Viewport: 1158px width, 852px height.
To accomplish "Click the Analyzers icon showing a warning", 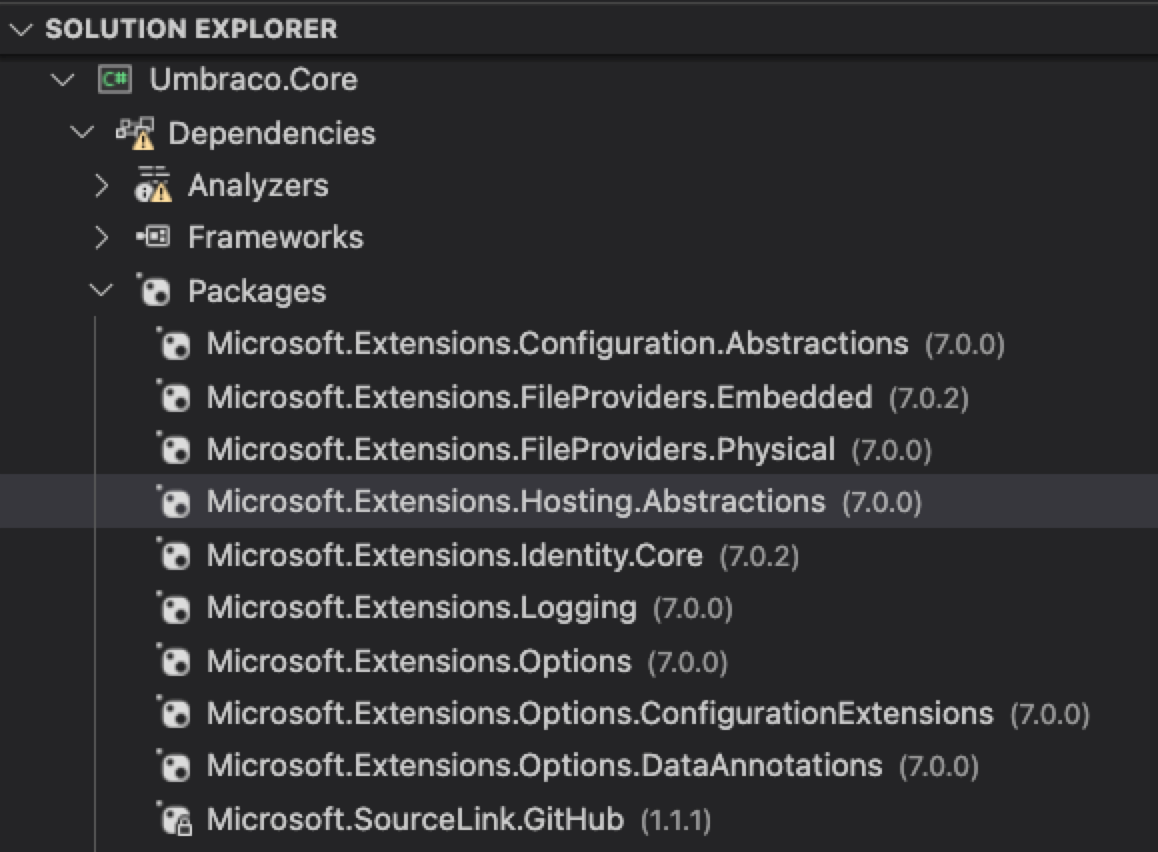I will 150,184.
